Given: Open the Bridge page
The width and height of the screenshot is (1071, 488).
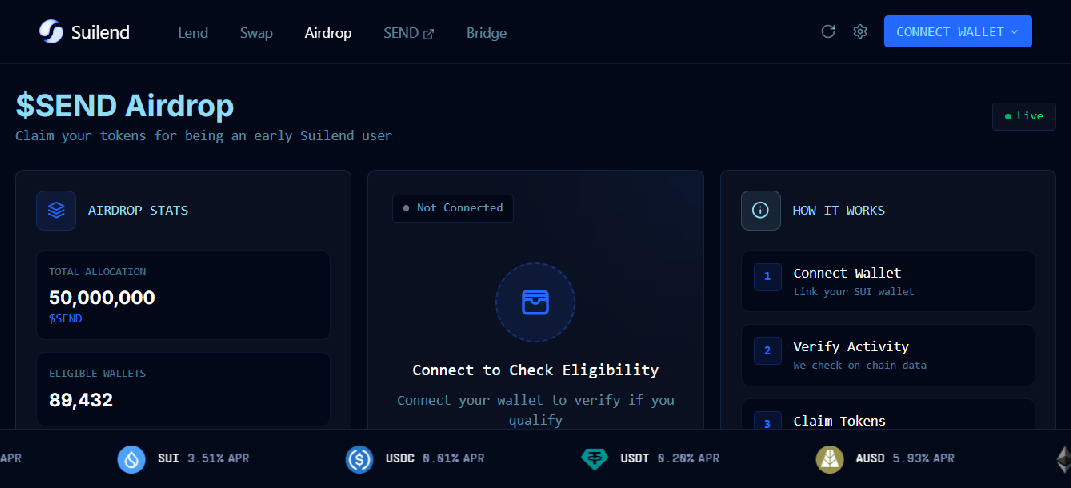Looking at the screenshot, I should click(486, 33).
